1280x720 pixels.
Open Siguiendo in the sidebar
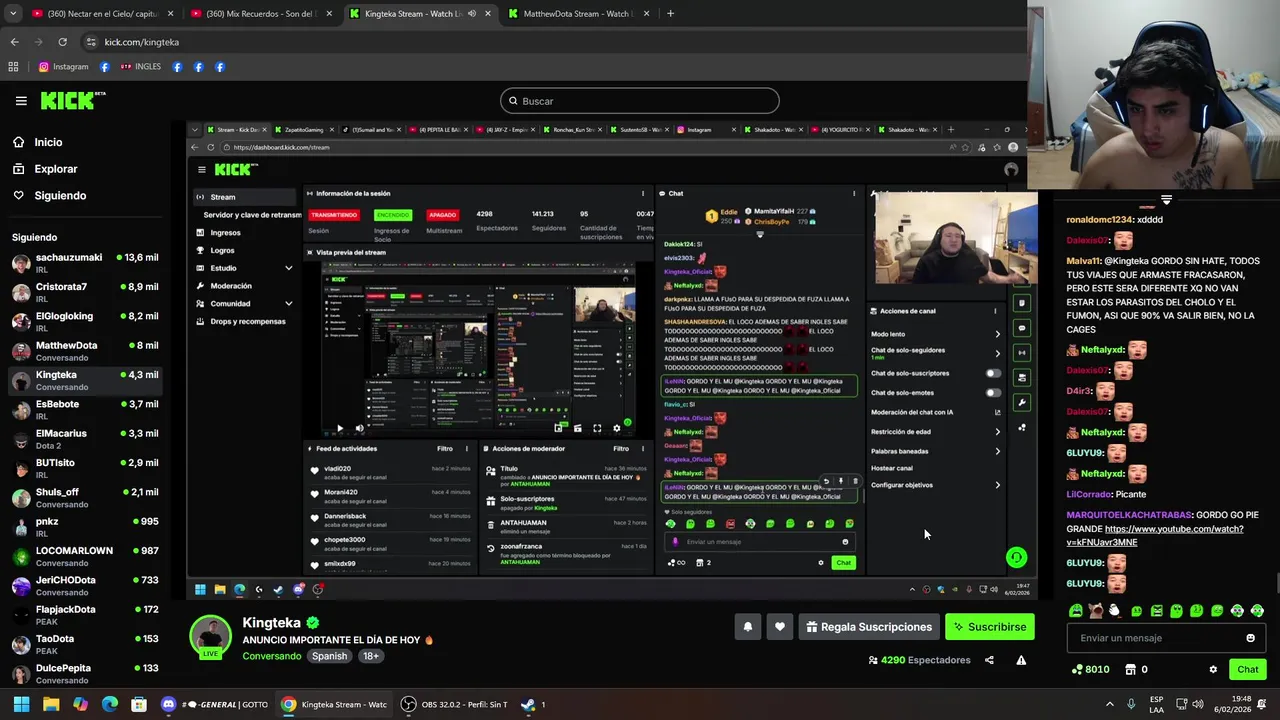point(60,195)
